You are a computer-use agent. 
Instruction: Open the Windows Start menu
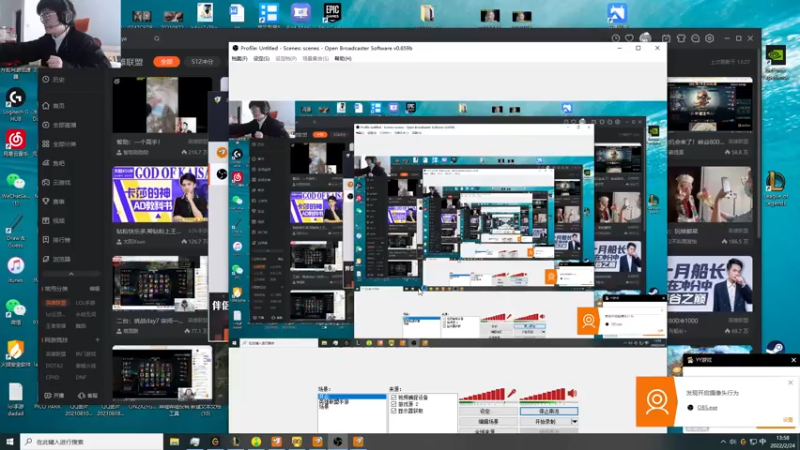pyautogui.click(x=10, y=442)
